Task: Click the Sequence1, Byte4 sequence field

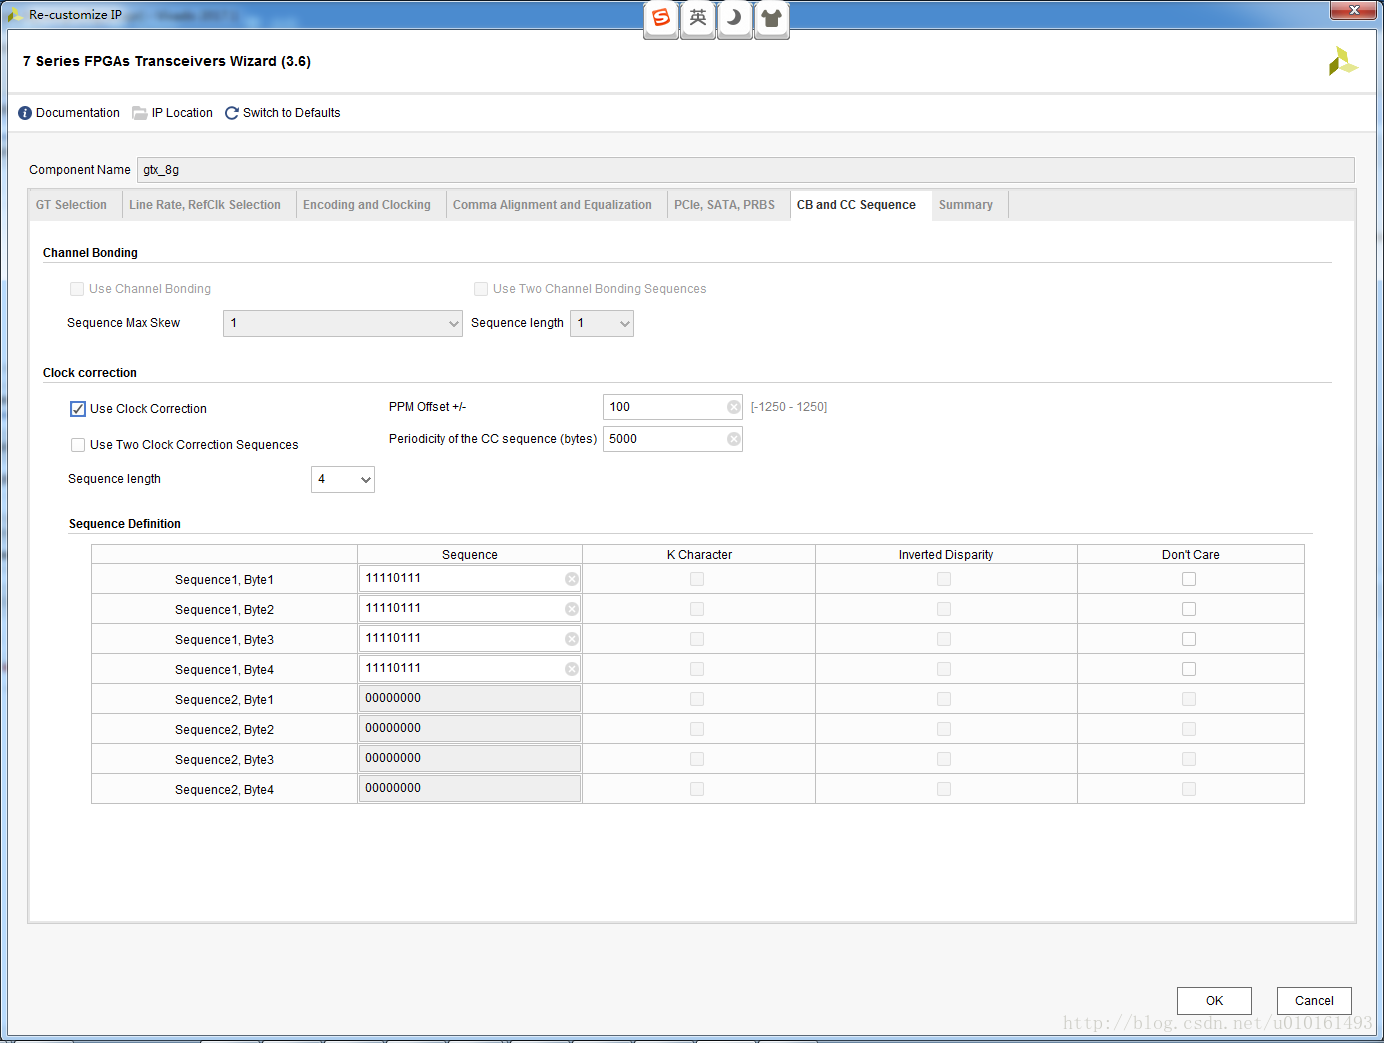Action: [x=470, y=669]
